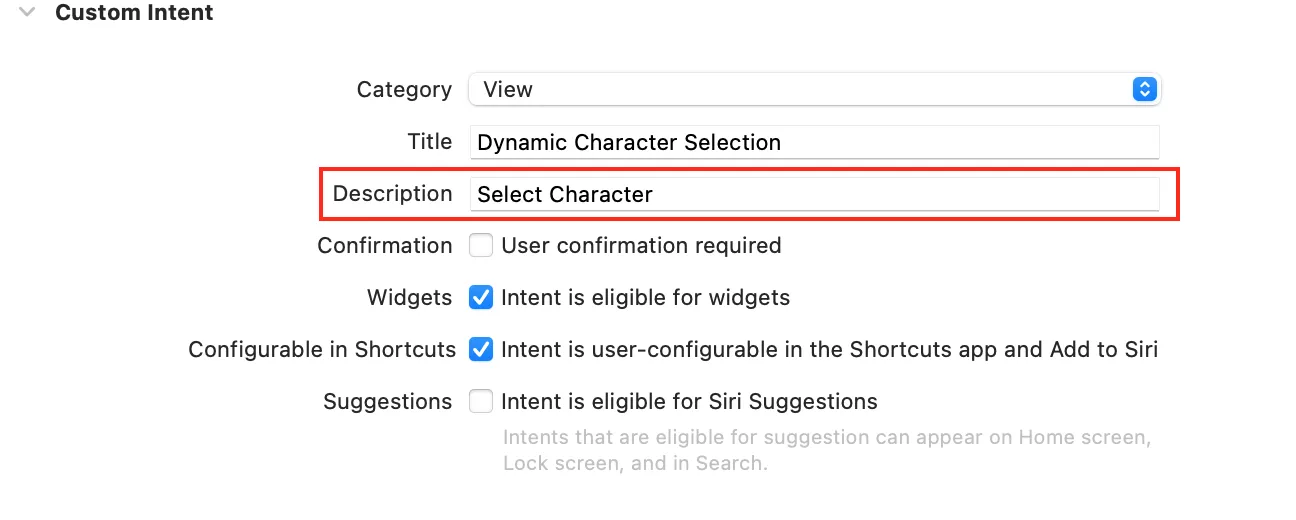Click the Confirmation row label
Screen dimensions: 1296x520
point(385,245)
